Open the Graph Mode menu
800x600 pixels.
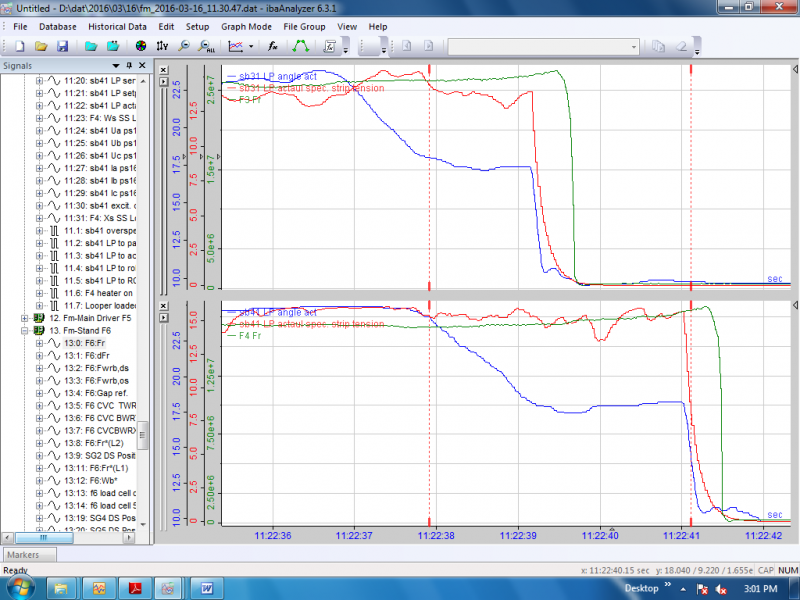(x=246, y=25)
